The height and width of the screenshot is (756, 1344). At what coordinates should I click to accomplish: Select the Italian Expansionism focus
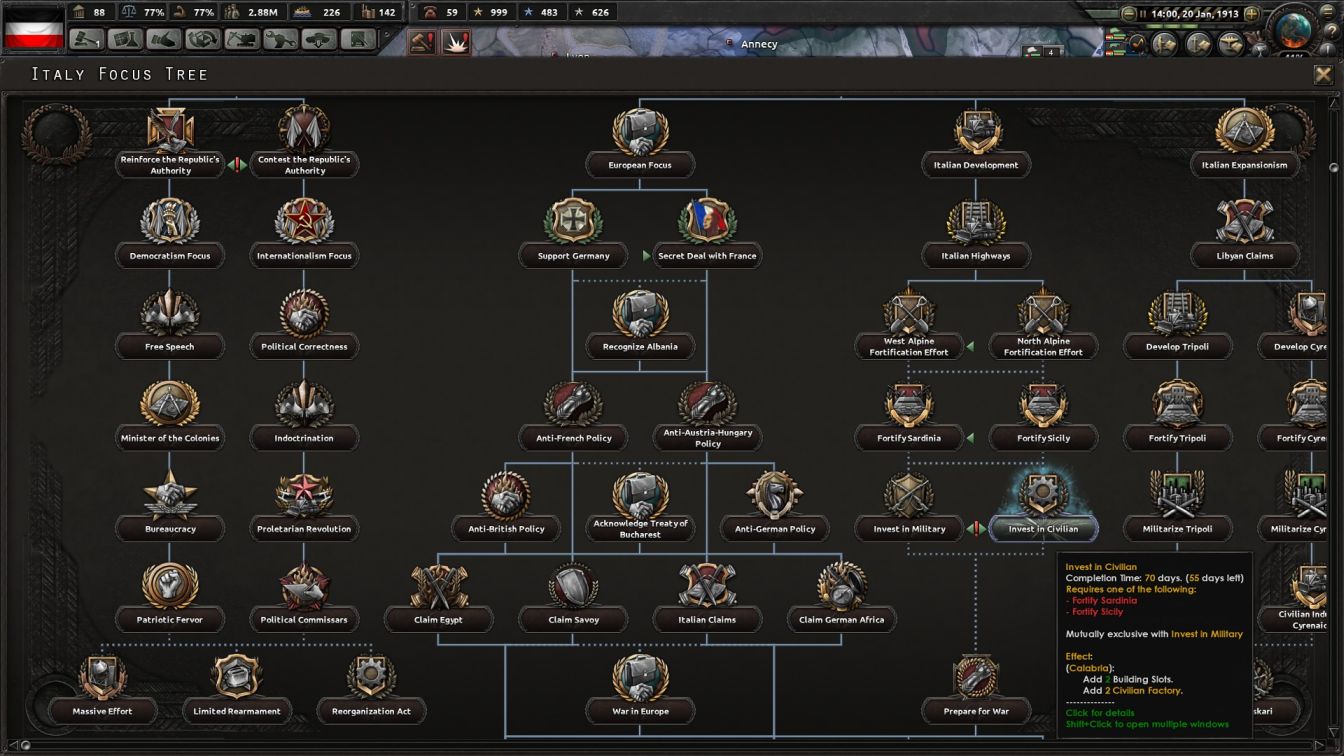pos(1245,143)
